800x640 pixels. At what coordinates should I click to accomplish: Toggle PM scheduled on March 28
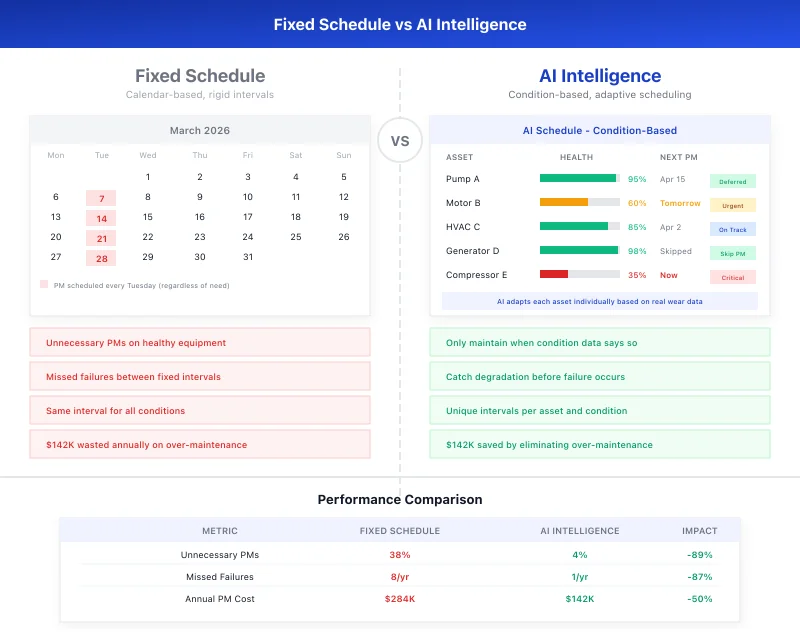point(100,258)
